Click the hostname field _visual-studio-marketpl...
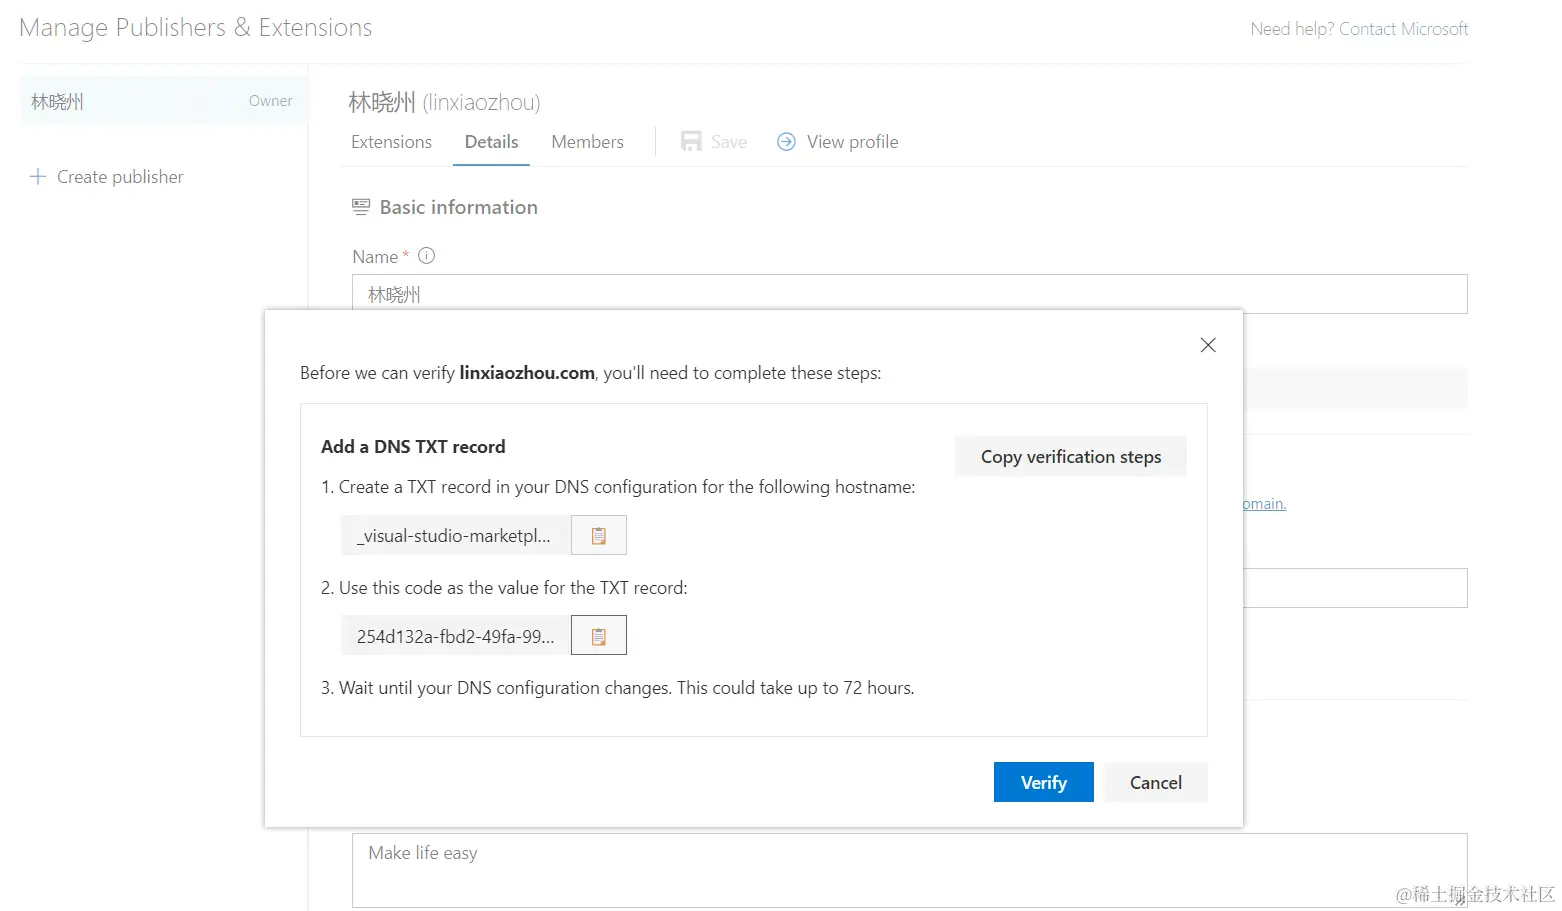This screenshot has height=911, width=1562. click(x=456, y=535)
